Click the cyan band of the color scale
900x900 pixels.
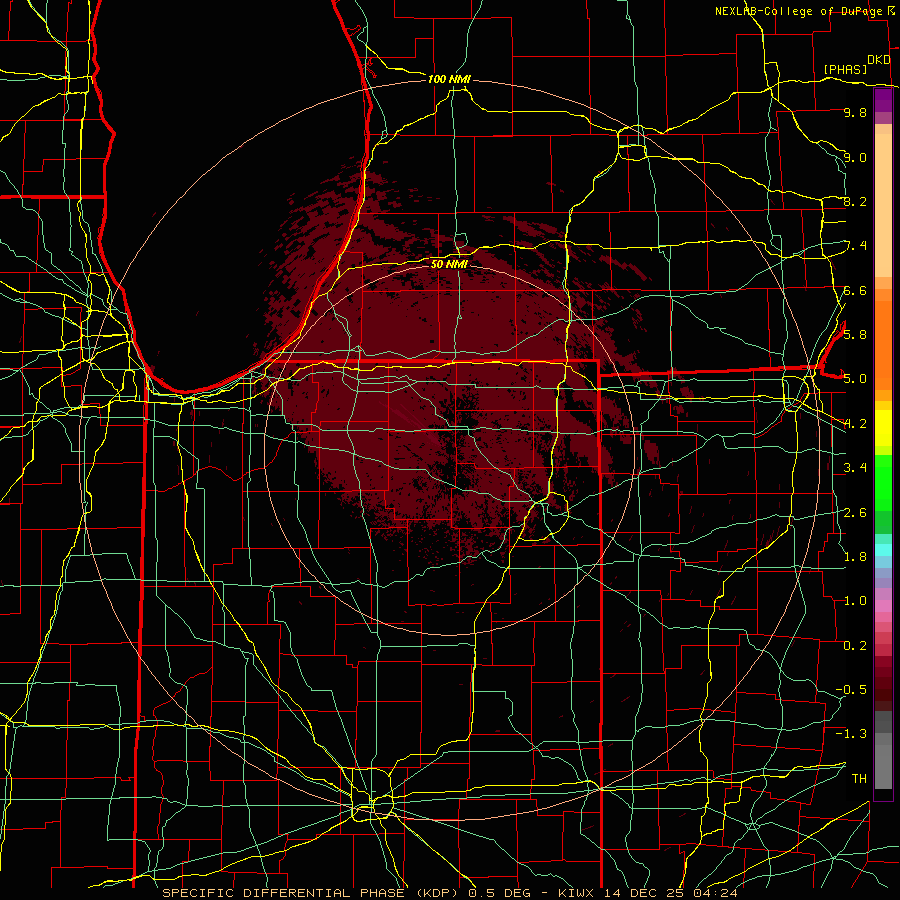click(x=883, y=550)
